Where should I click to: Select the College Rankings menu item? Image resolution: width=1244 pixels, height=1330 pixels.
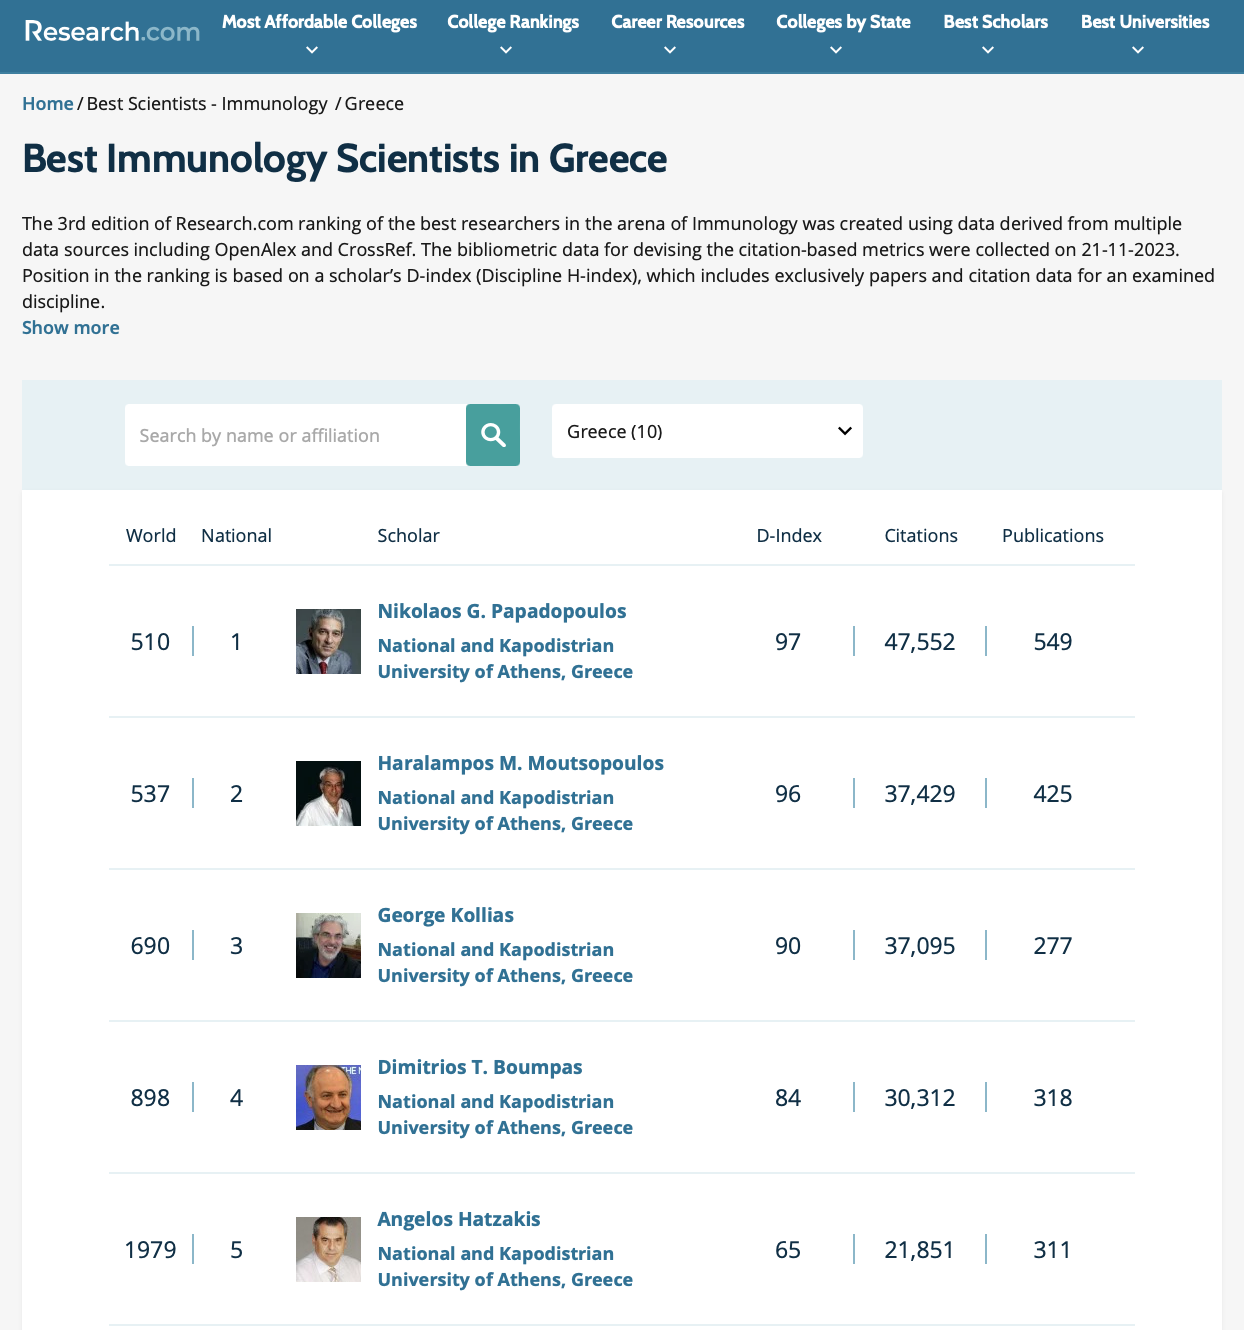point(512,21)
